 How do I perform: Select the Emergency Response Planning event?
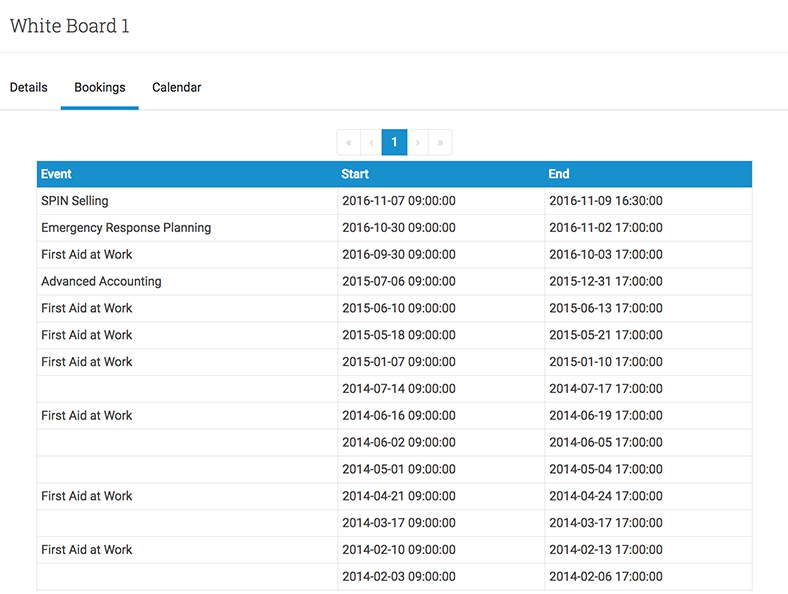(x=126, y=228)
